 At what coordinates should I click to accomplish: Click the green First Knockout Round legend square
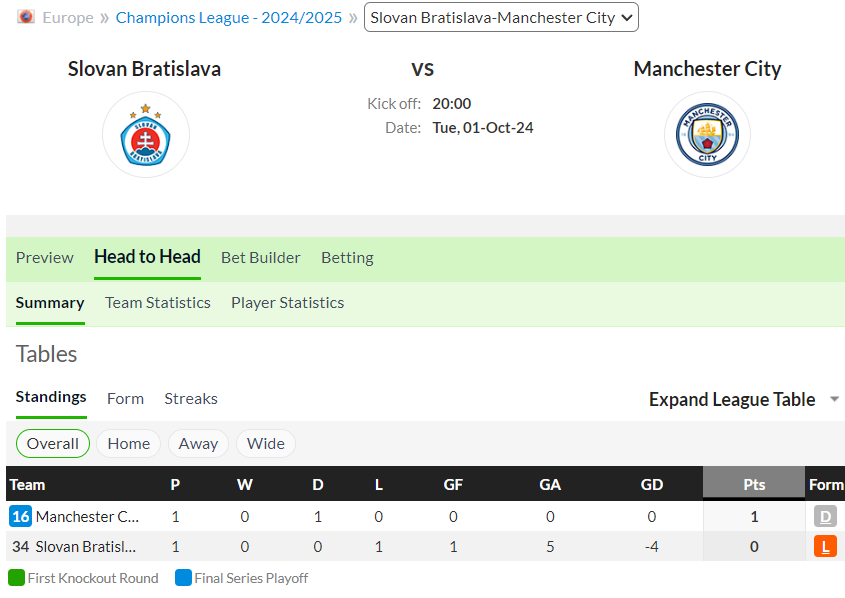point(17,578)
